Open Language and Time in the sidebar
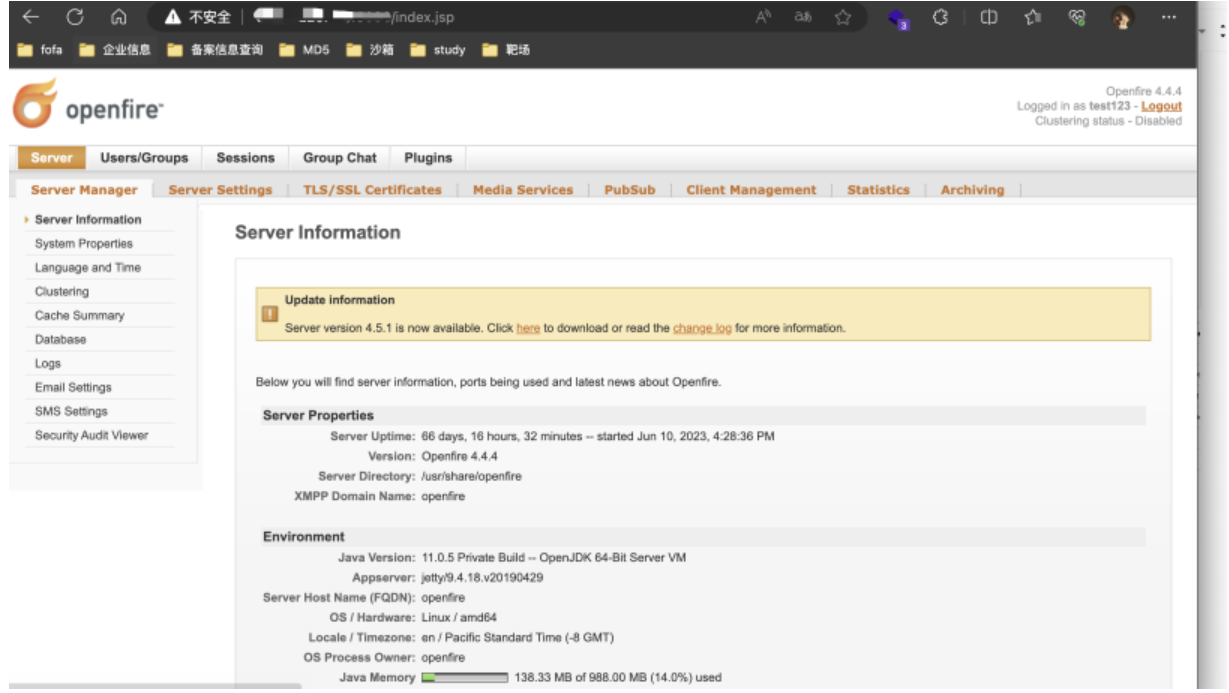This screenshot has width=1229, height=693. 88,268
